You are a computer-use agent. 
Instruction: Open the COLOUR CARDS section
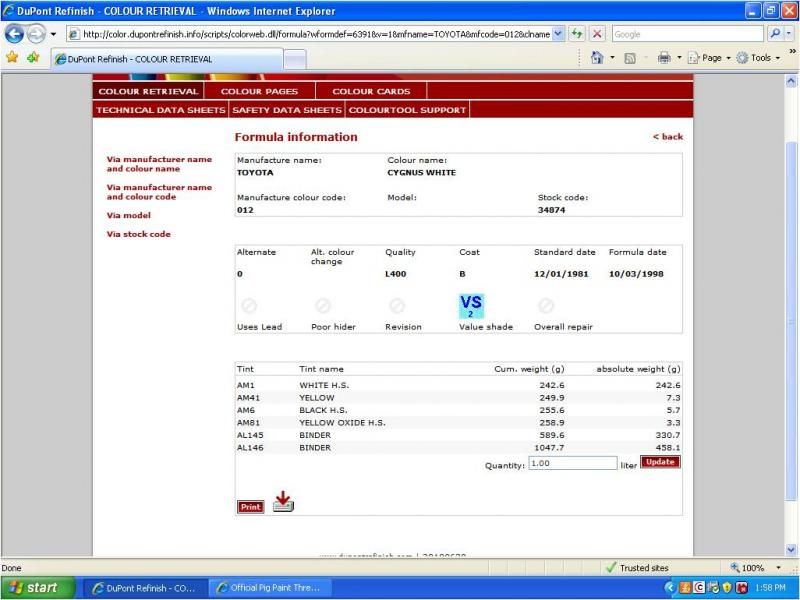tap(371, 91)
